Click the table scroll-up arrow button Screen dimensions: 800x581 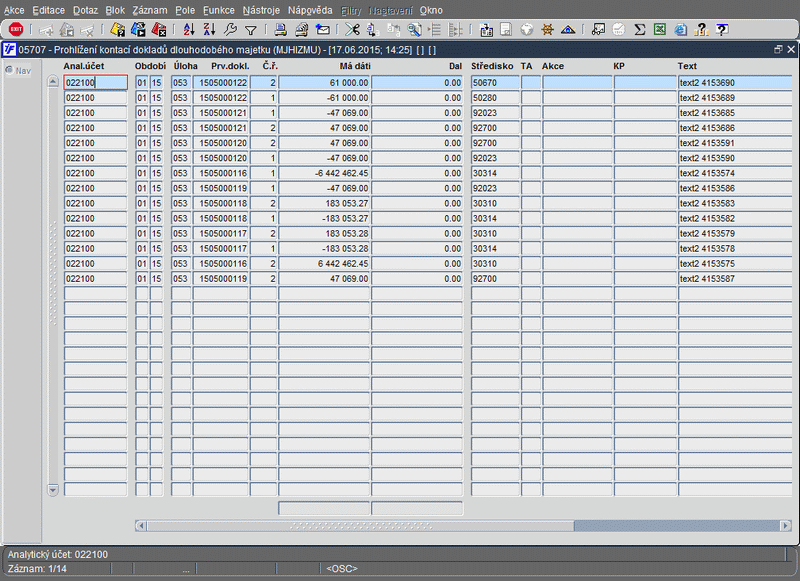[53, 82]
